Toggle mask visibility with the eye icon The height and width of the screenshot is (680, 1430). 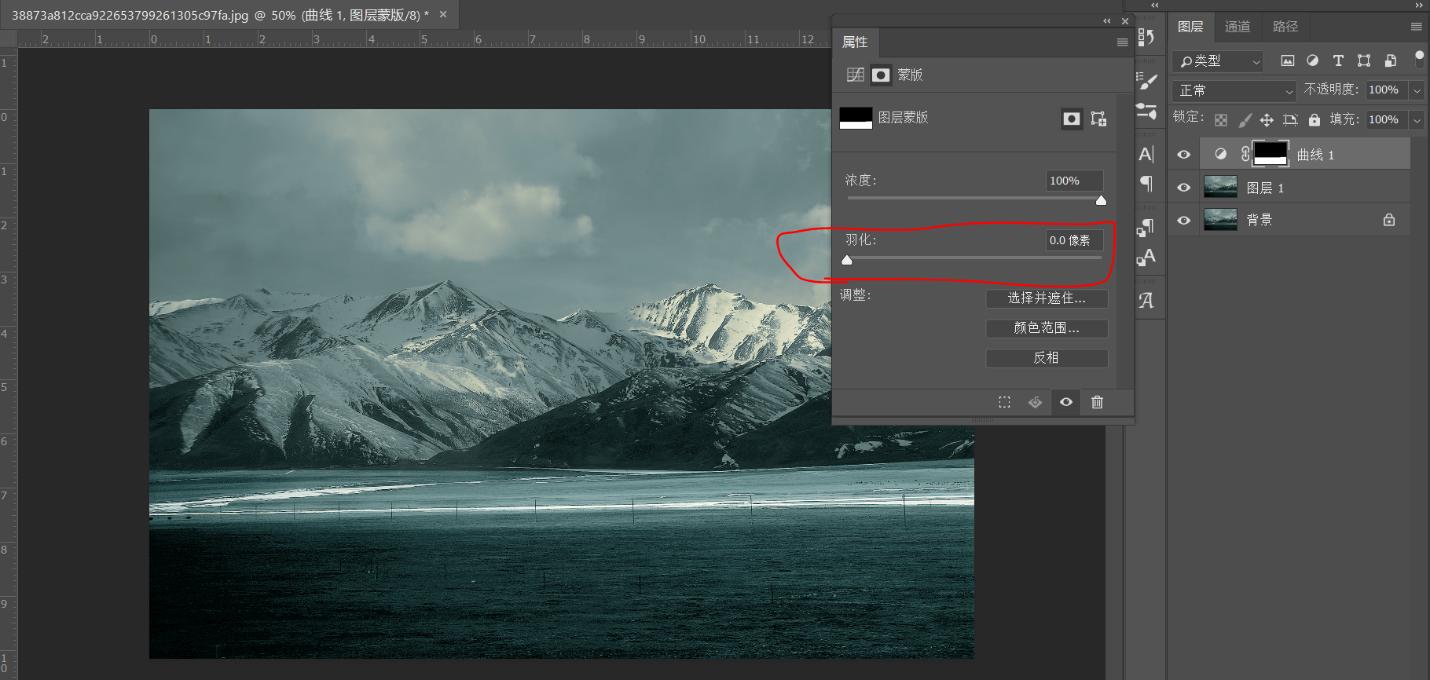(x=1065, y=402)
